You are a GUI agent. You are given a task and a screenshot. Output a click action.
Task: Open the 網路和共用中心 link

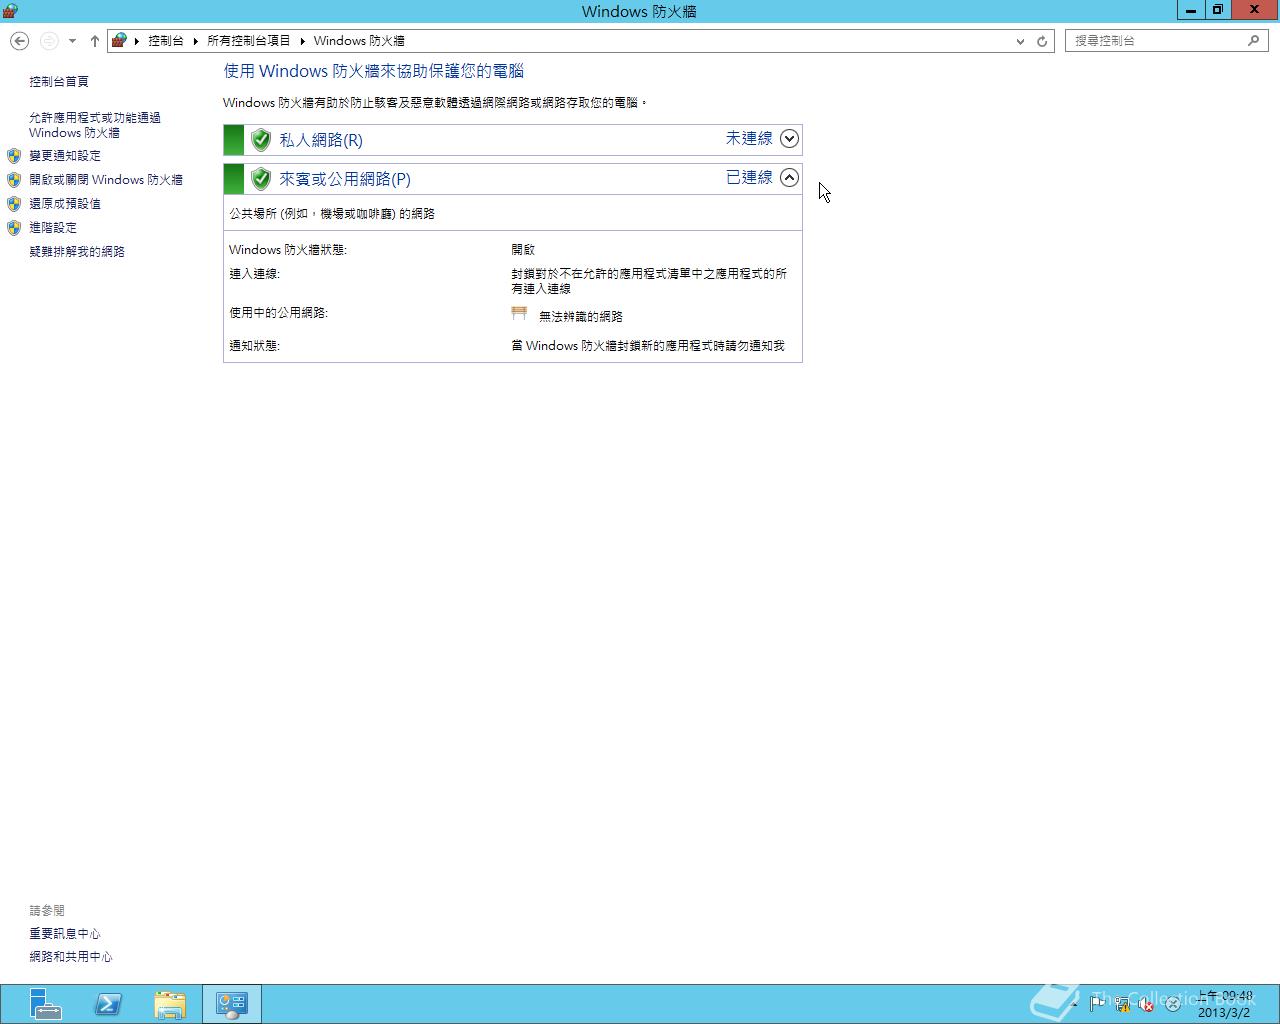coord(71,957)
